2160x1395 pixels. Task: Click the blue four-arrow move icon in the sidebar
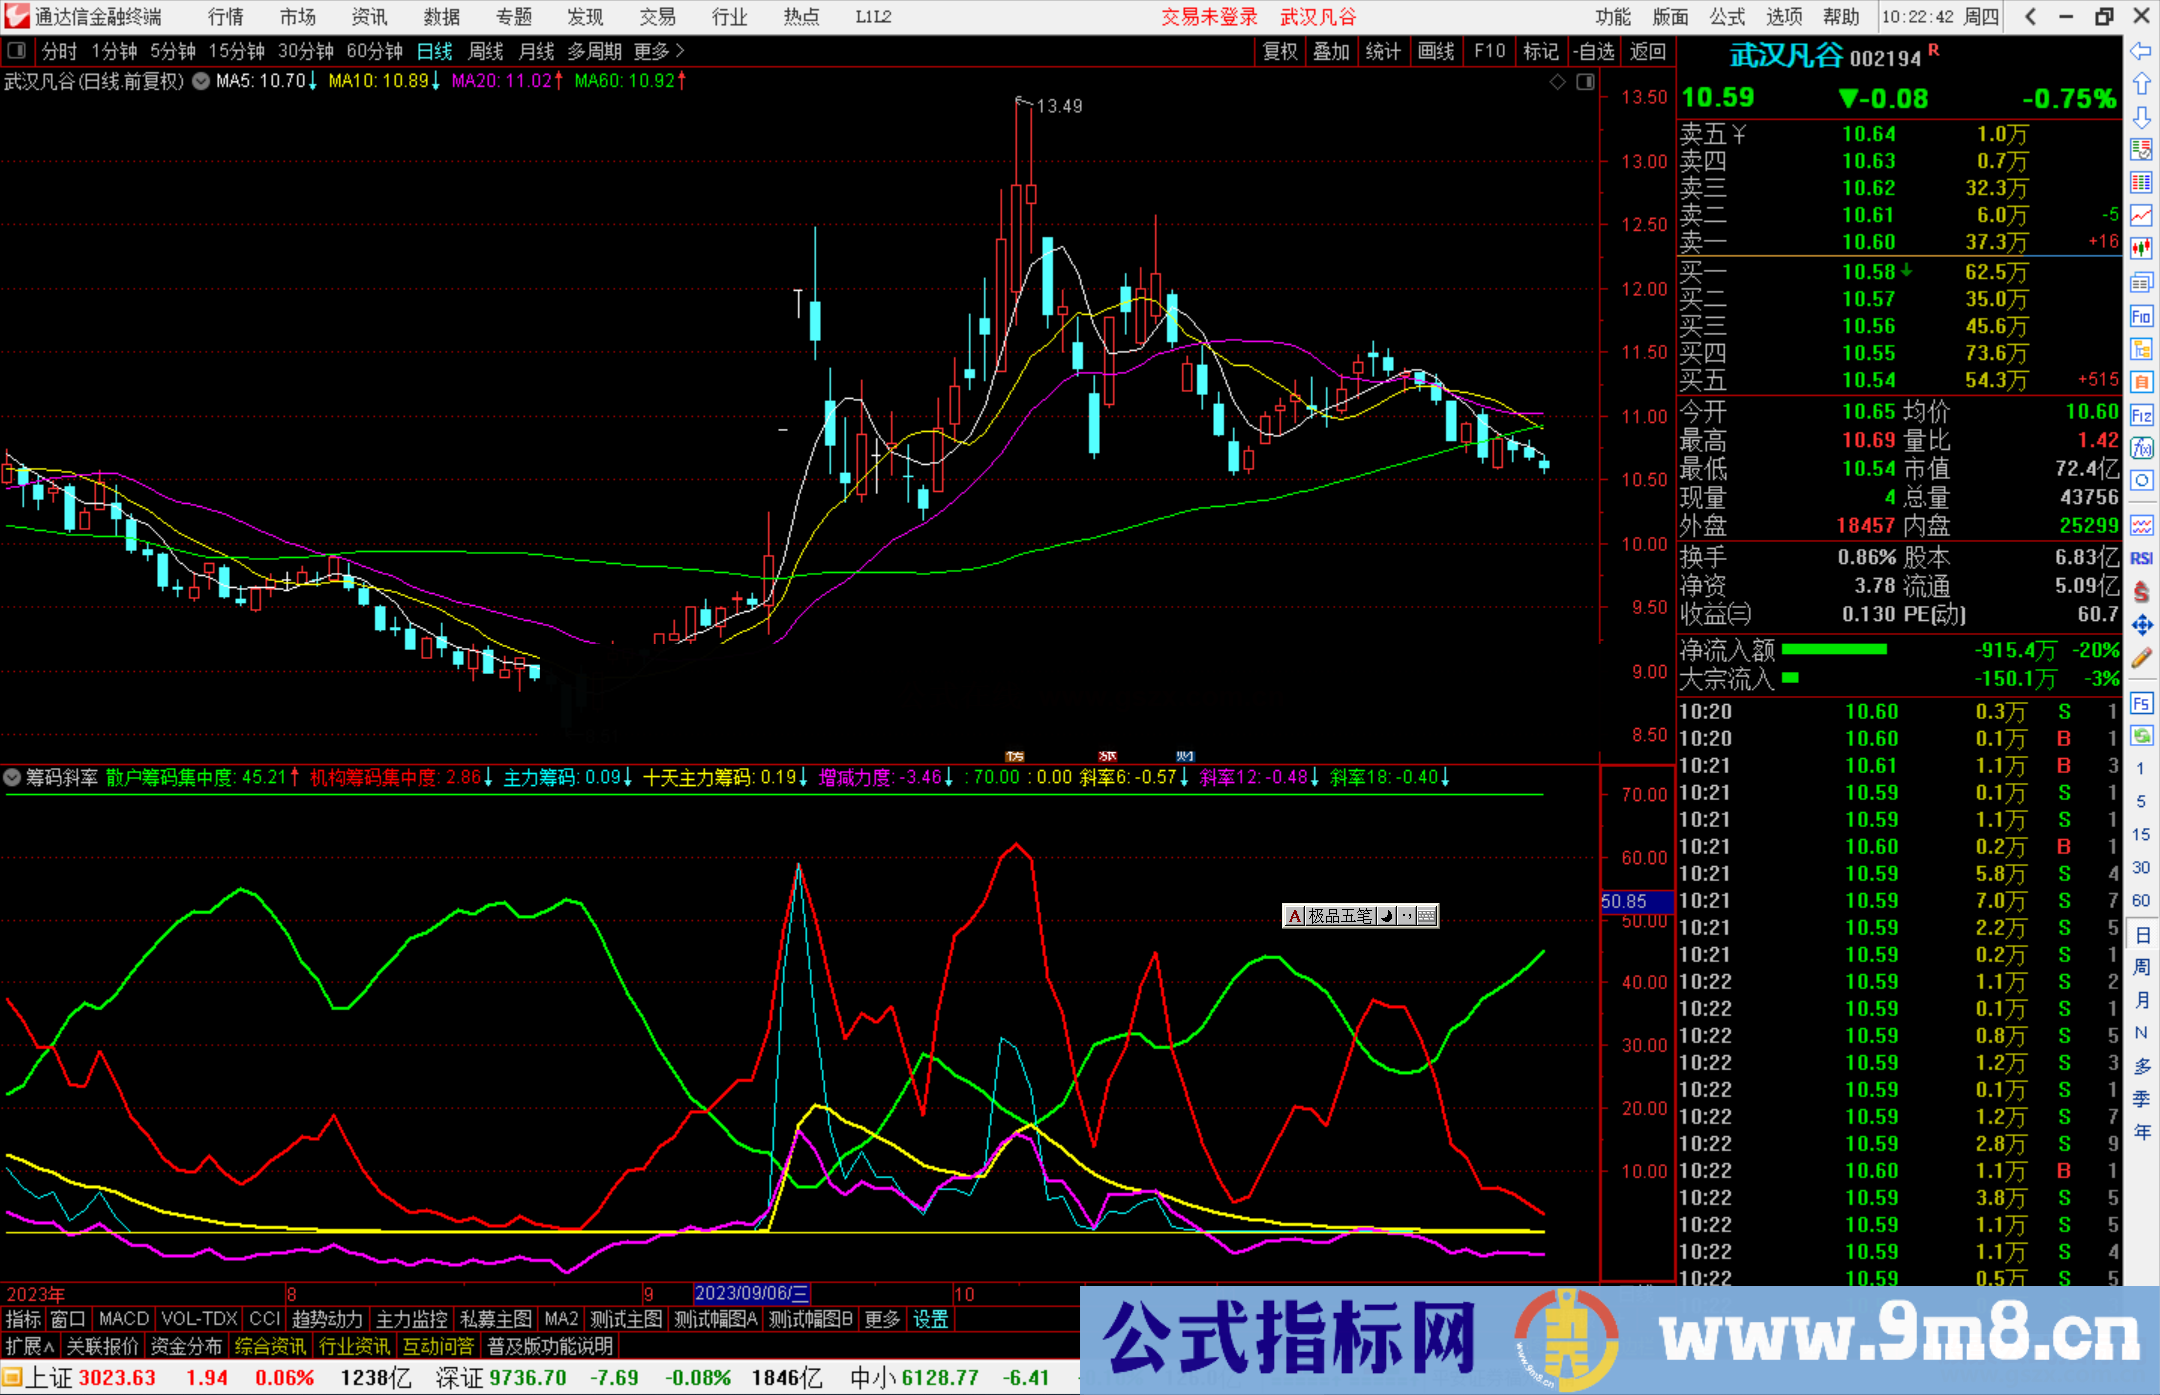2141,625
